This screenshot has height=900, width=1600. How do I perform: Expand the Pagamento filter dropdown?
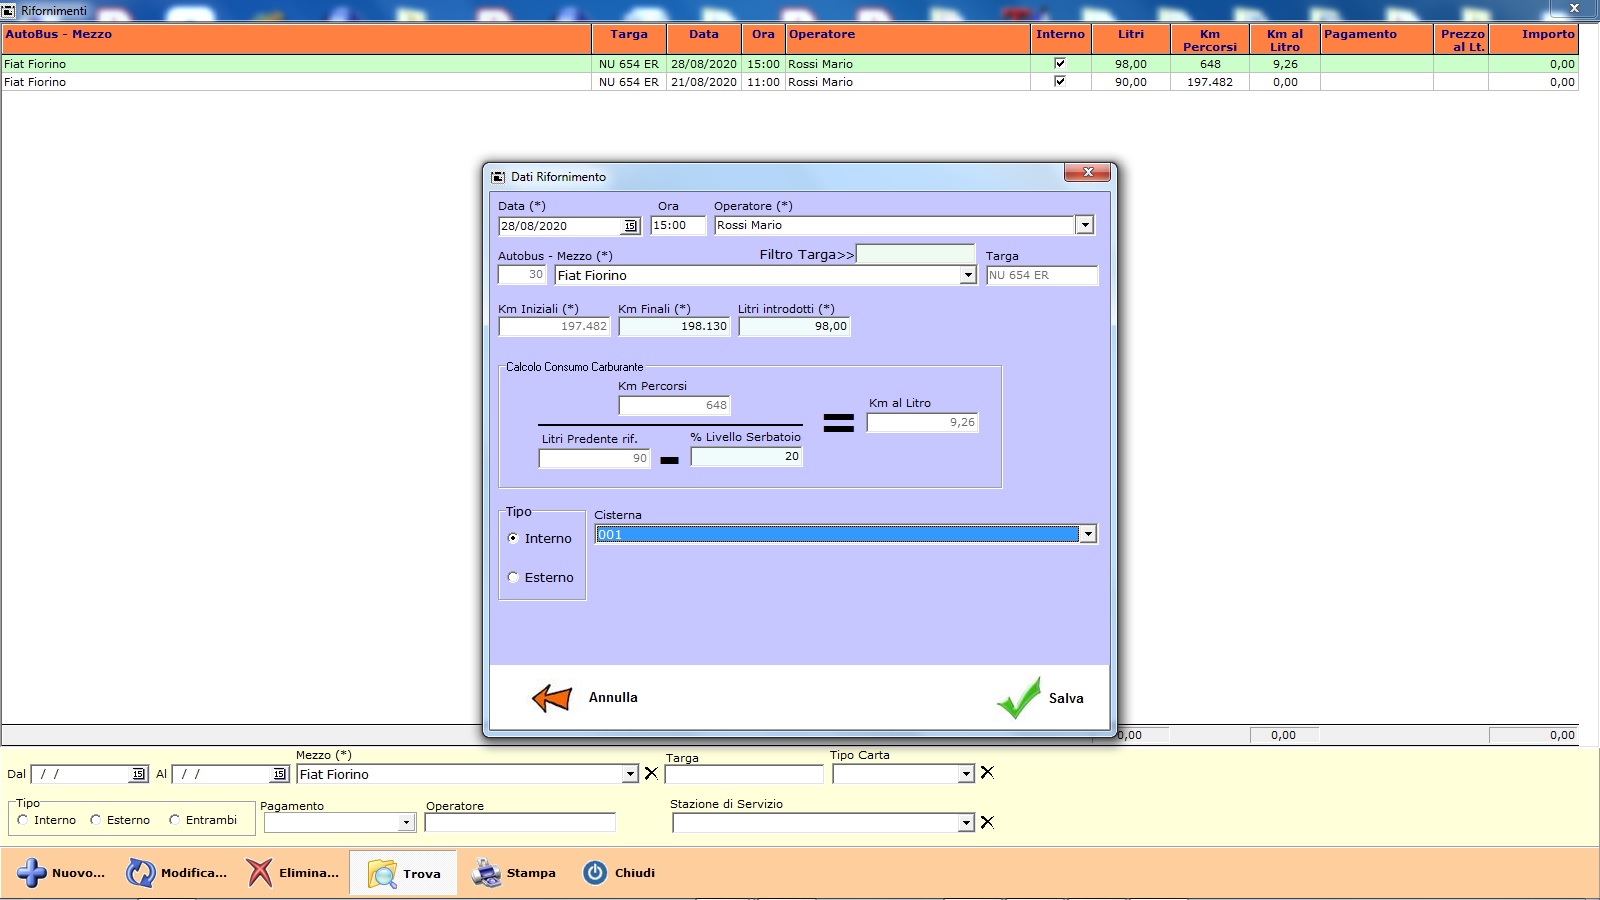click(x=406, y=822)
